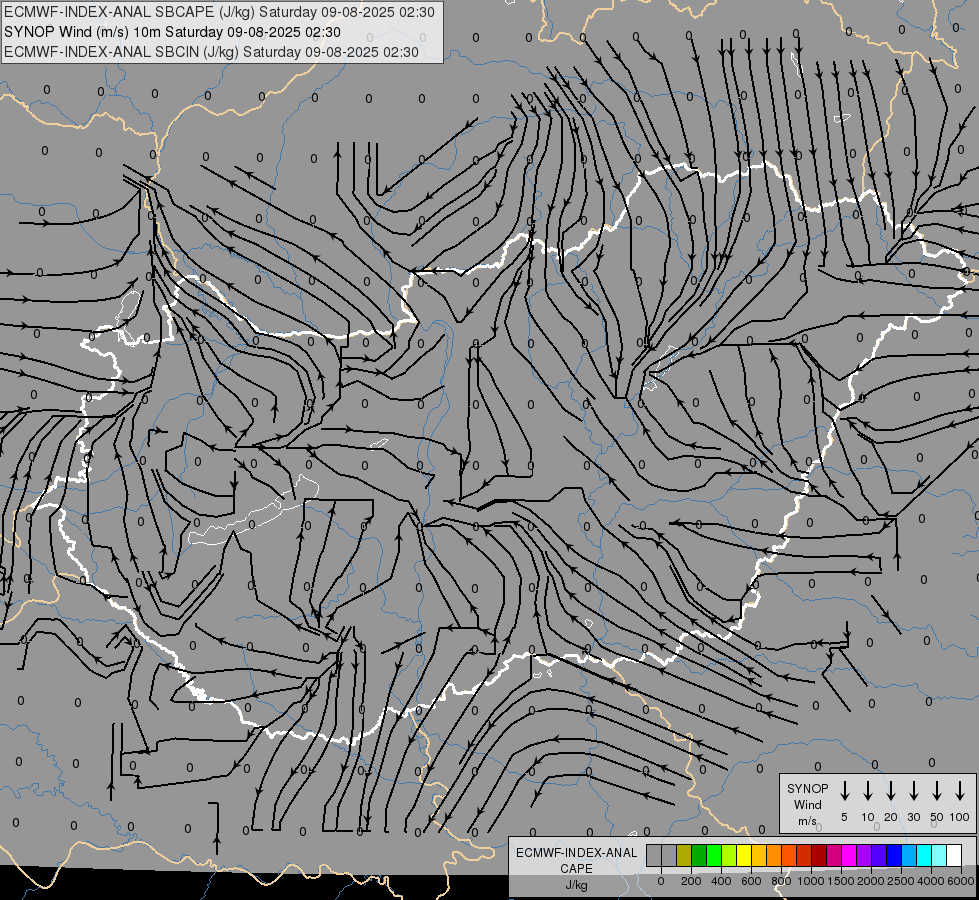Click the 'm/s' unit in wind legend

(x=807, y=821)
